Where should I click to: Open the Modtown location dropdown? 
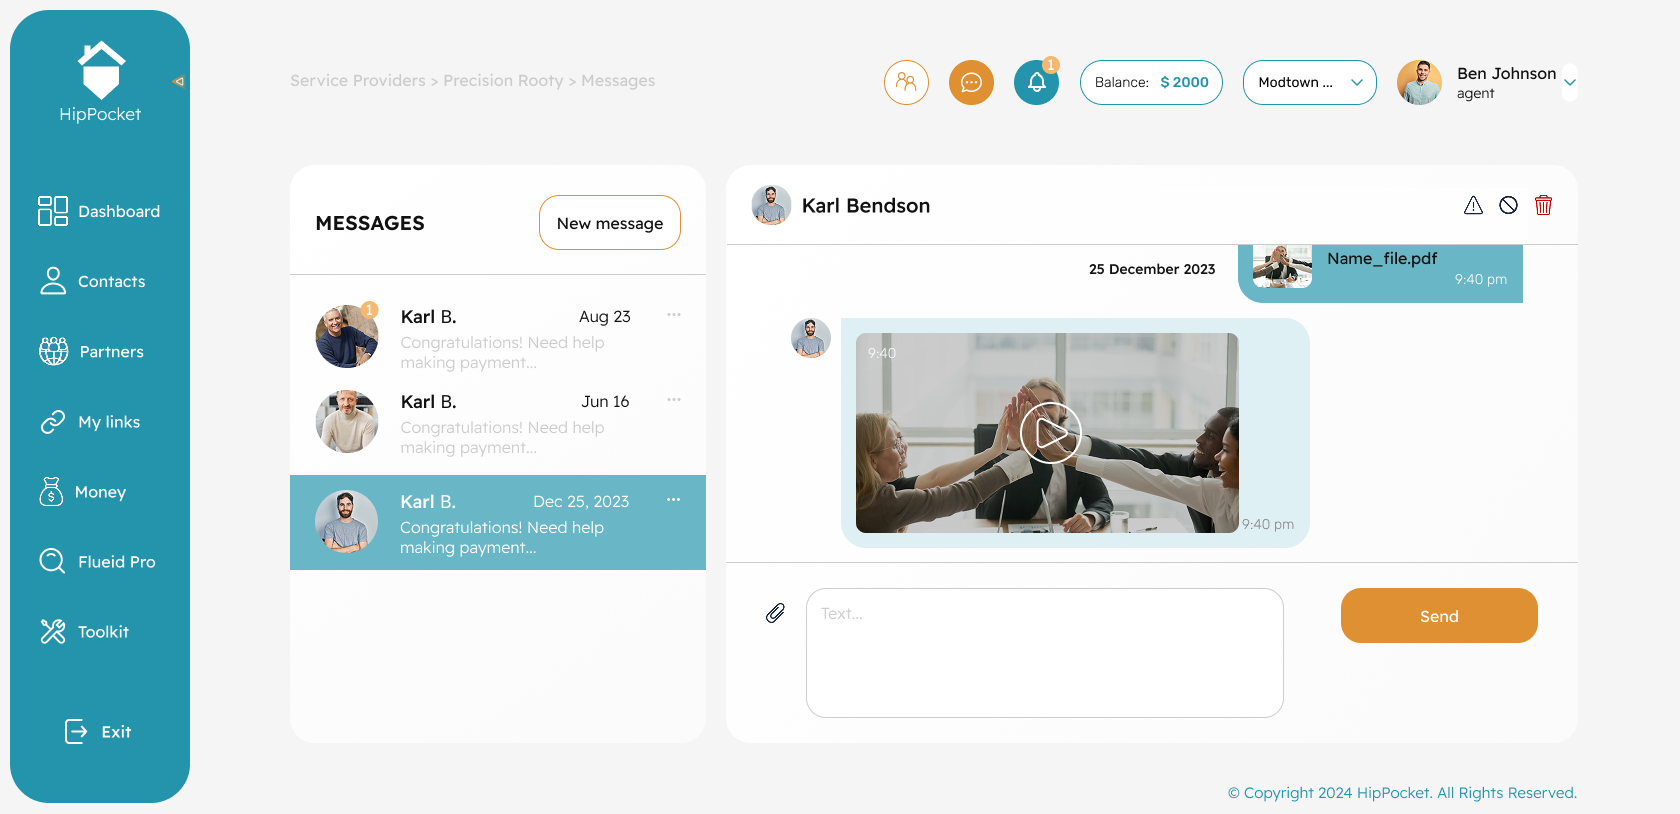[1310, 82]
